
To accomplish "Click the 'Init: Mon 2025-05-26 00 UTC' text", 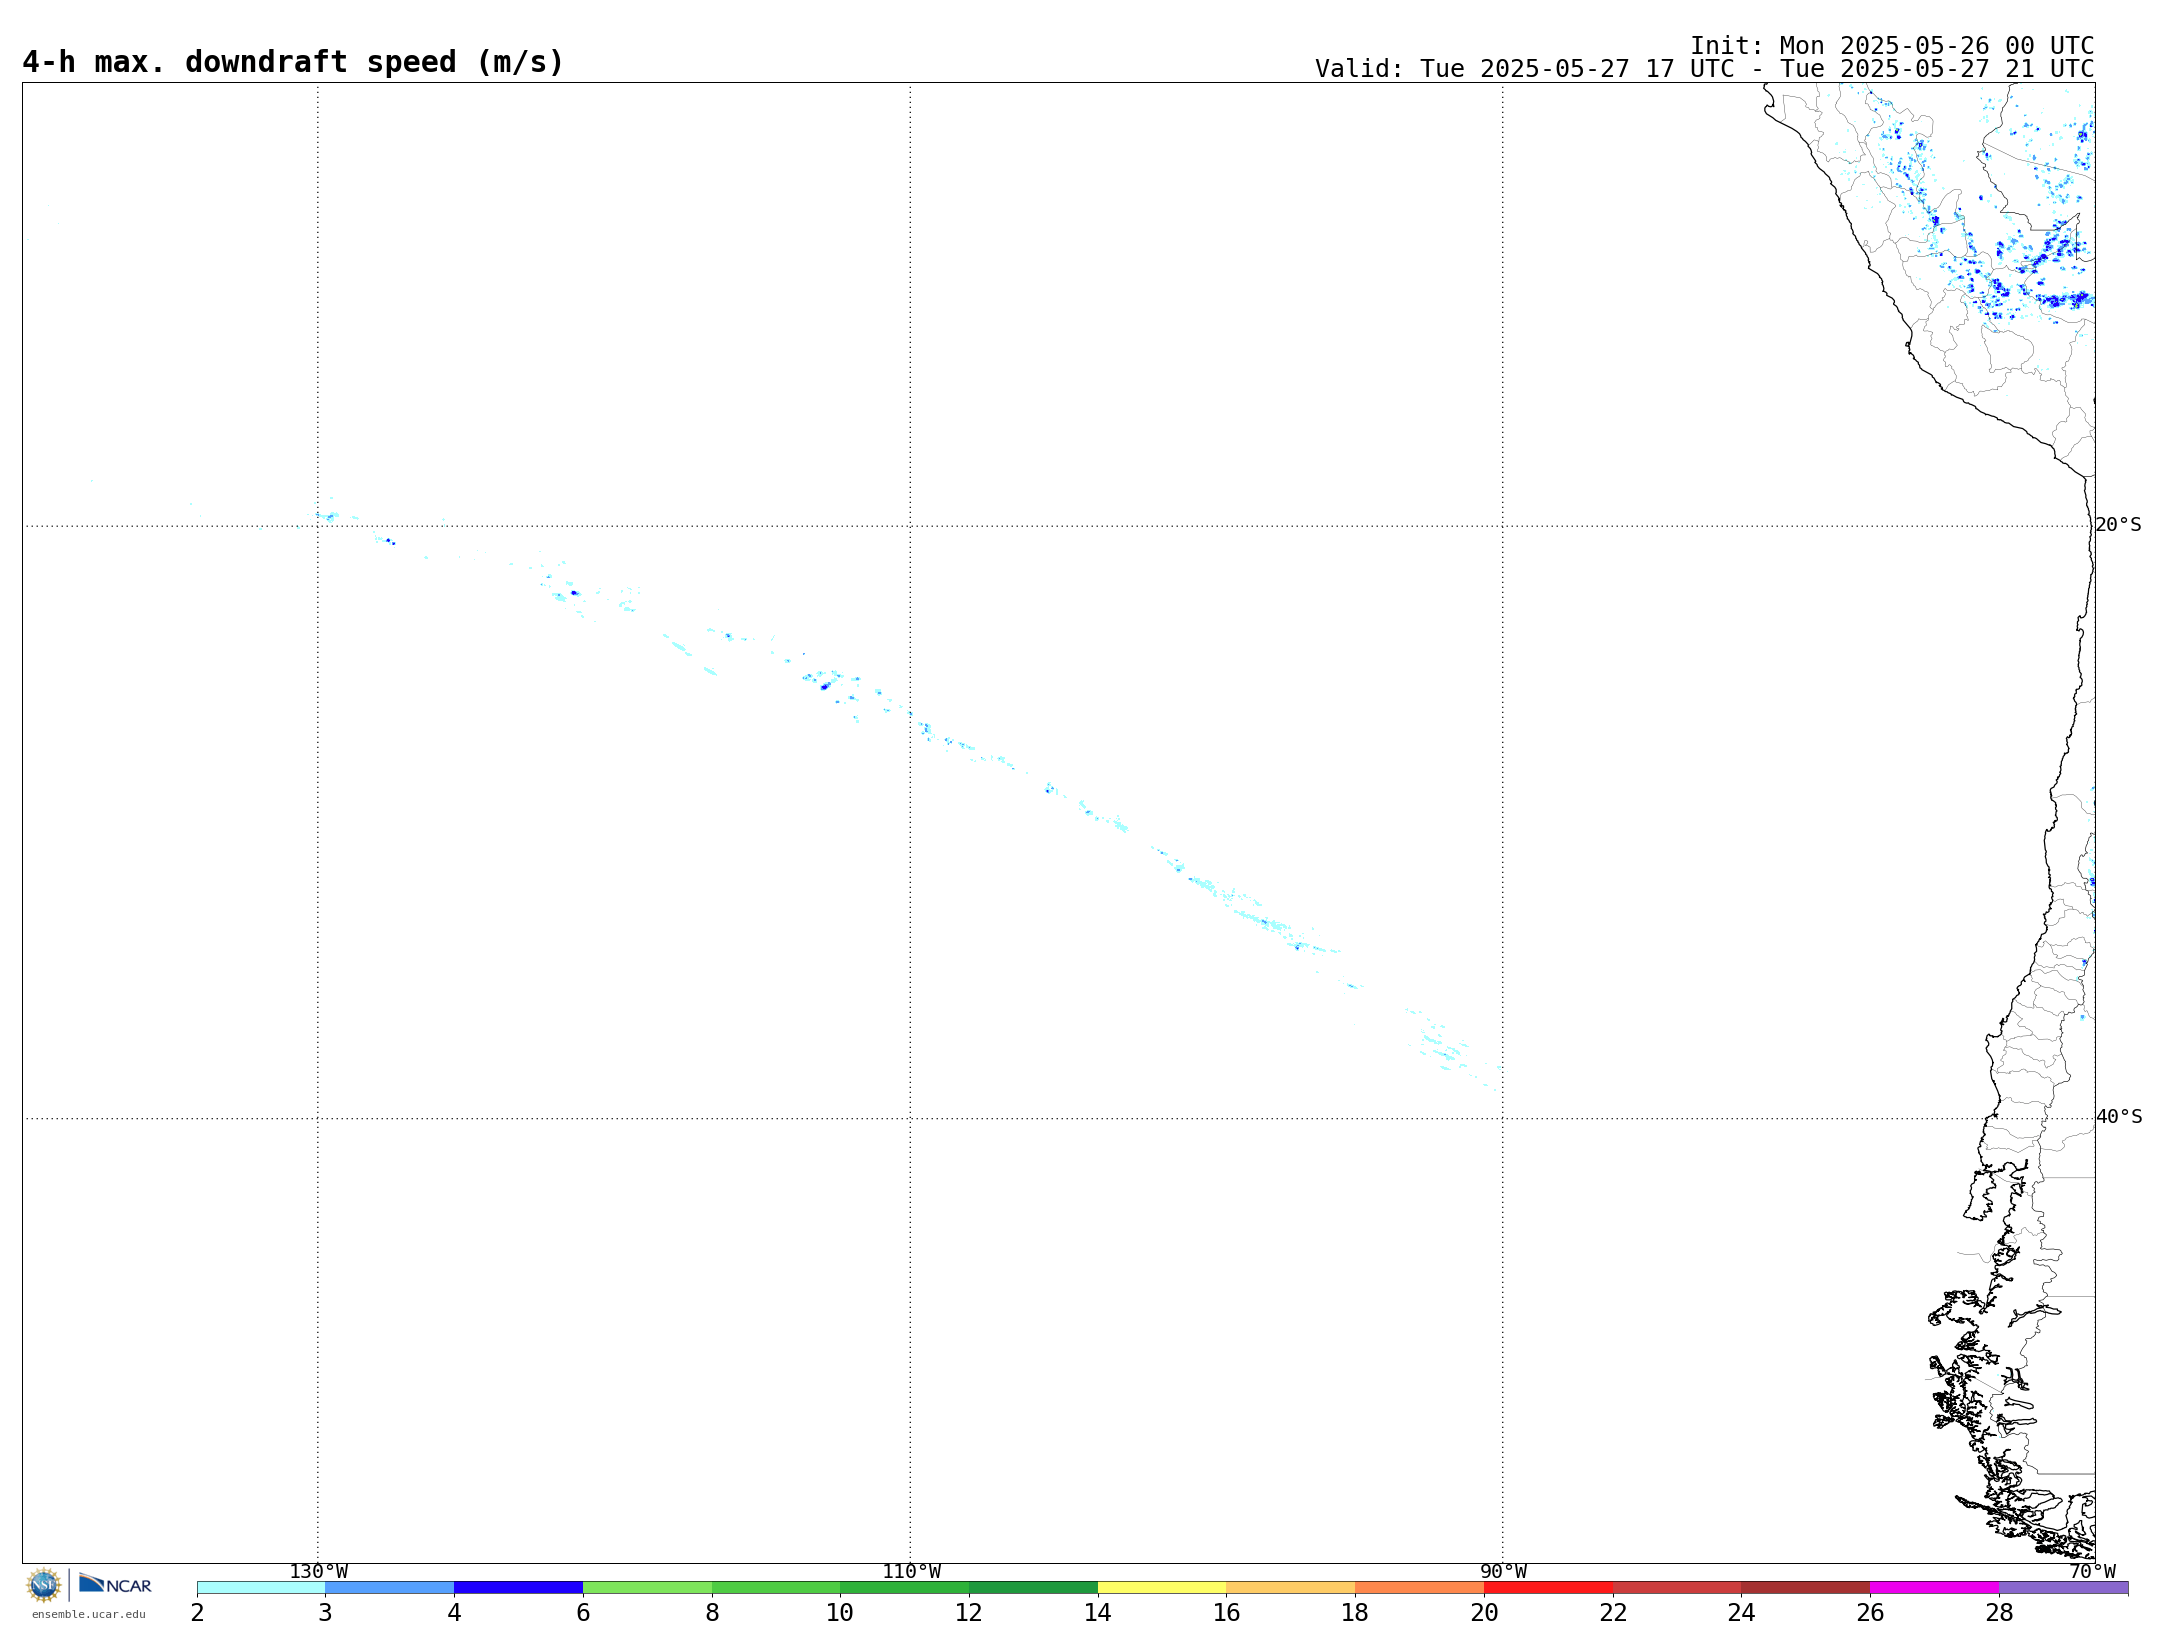I will [x=1892, y=46].
